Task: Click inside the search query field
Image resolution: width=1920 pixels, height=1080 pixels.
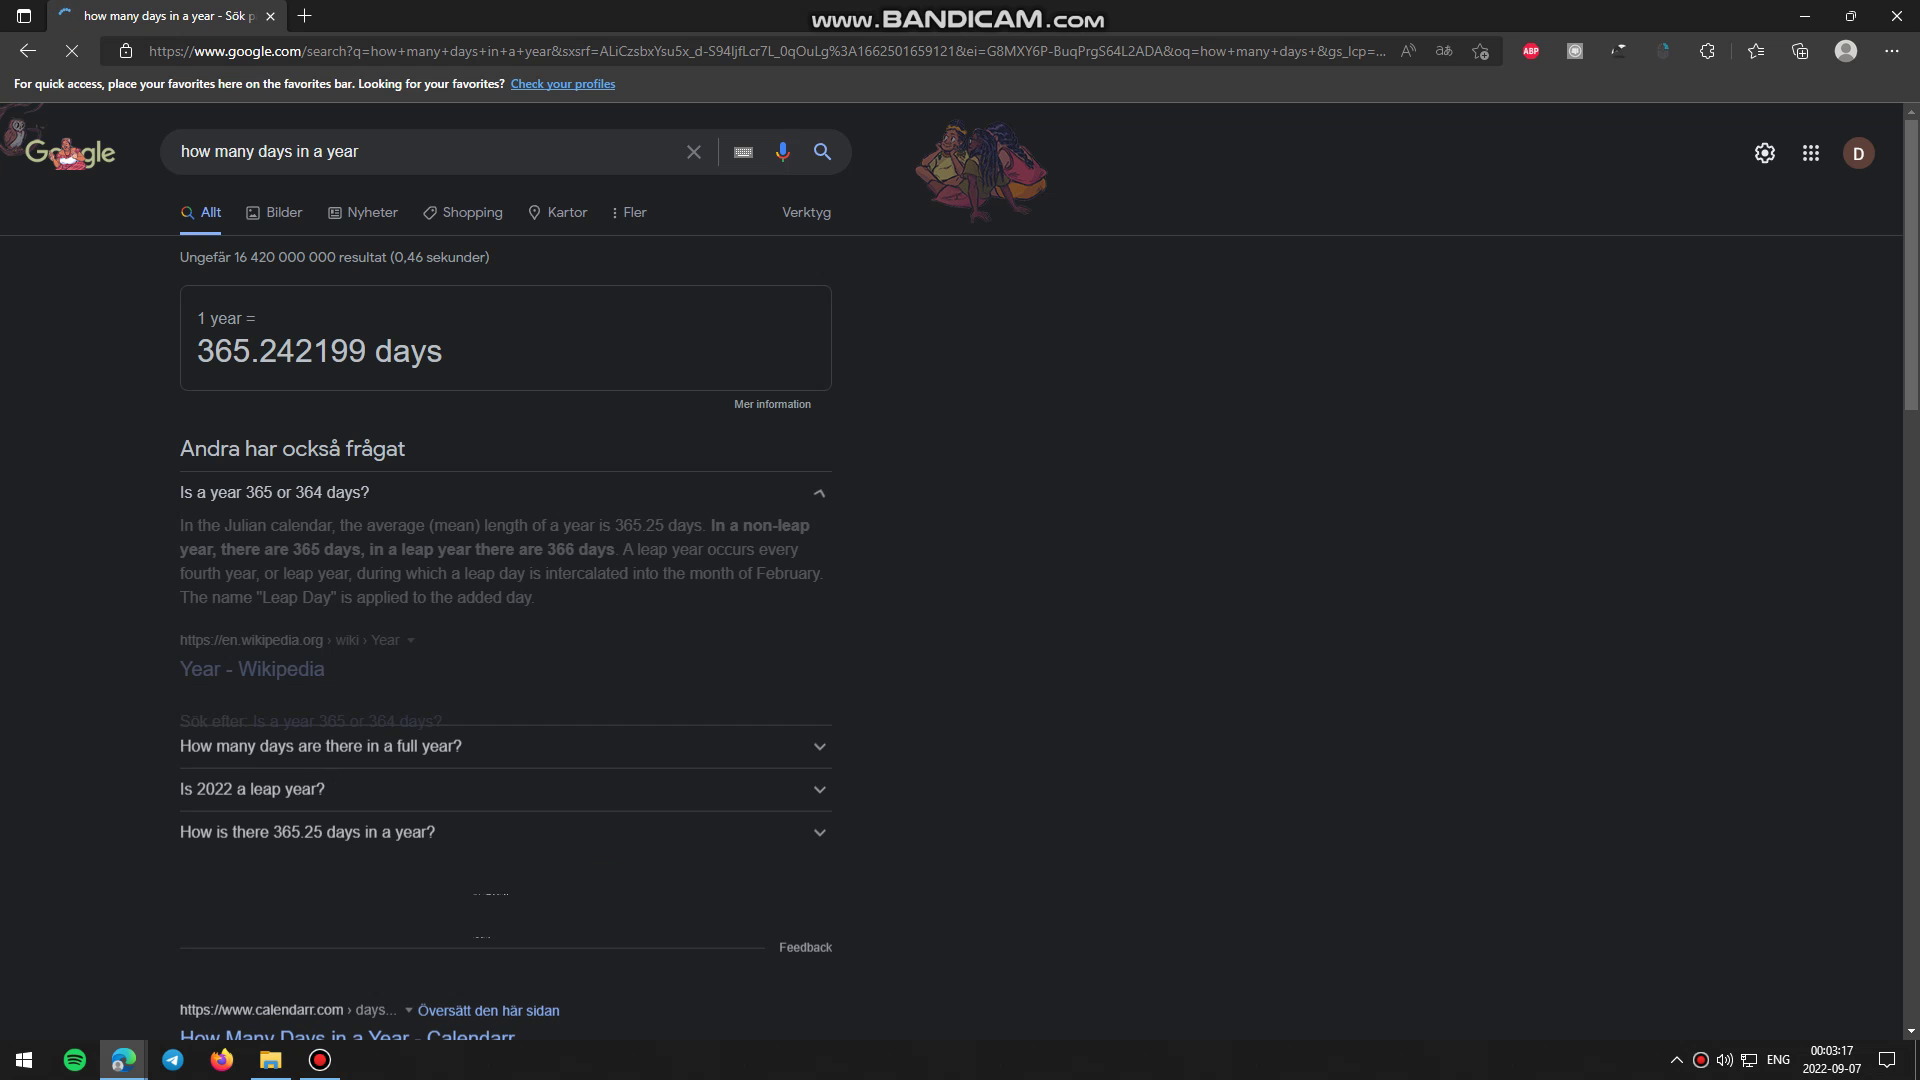Action: tap(420, 152)
